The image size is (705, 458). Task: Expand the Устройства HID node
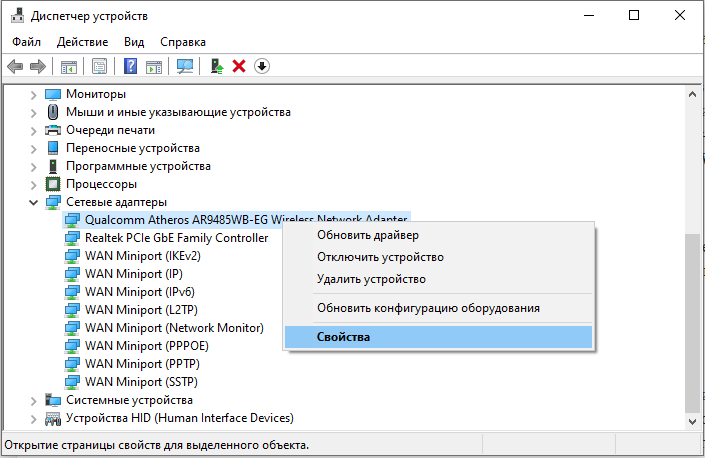pyautogui.click(x=33, y=419)
